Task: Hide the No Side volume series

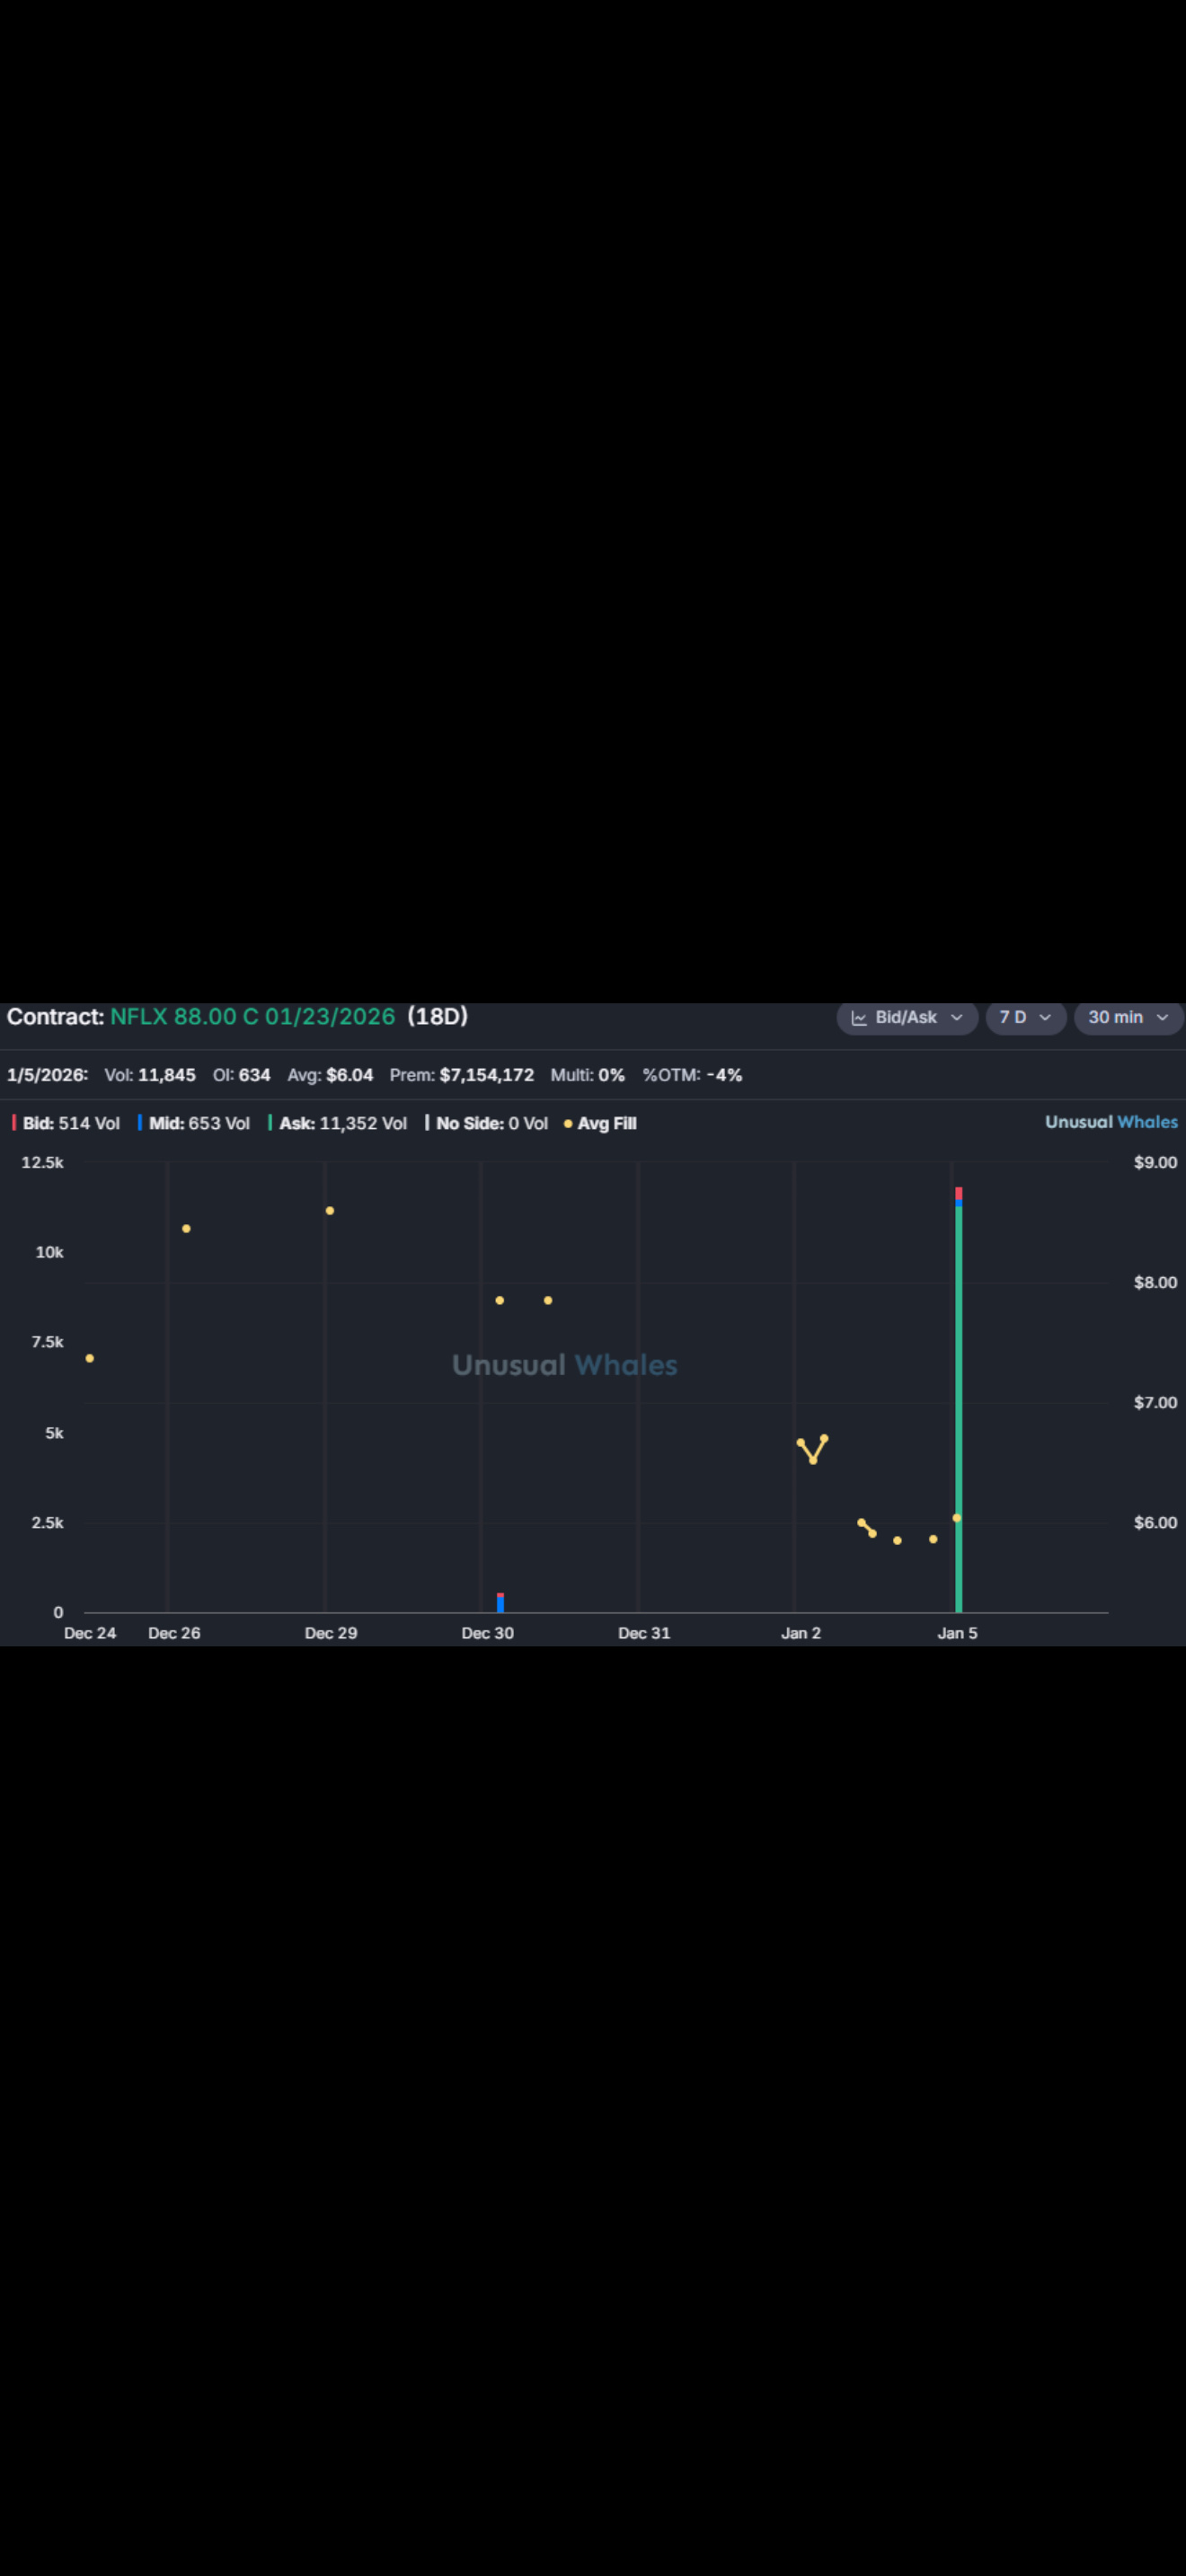Action: [x=487, y=1123]
